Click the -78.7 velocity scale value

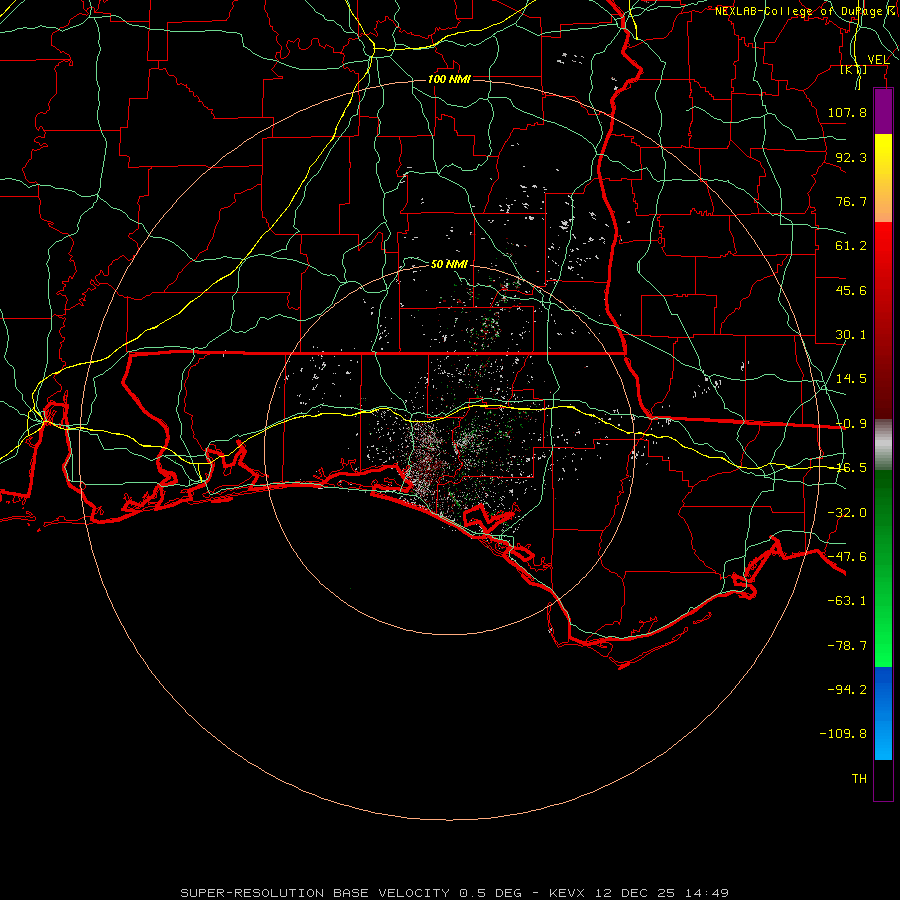[x=847, y=646]
